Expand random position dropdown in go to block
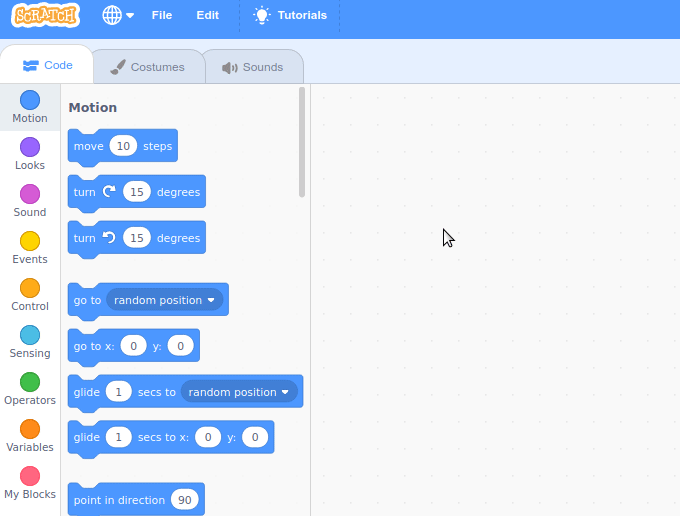The width and height of the screenshot is (680, 516). [164, 300]
